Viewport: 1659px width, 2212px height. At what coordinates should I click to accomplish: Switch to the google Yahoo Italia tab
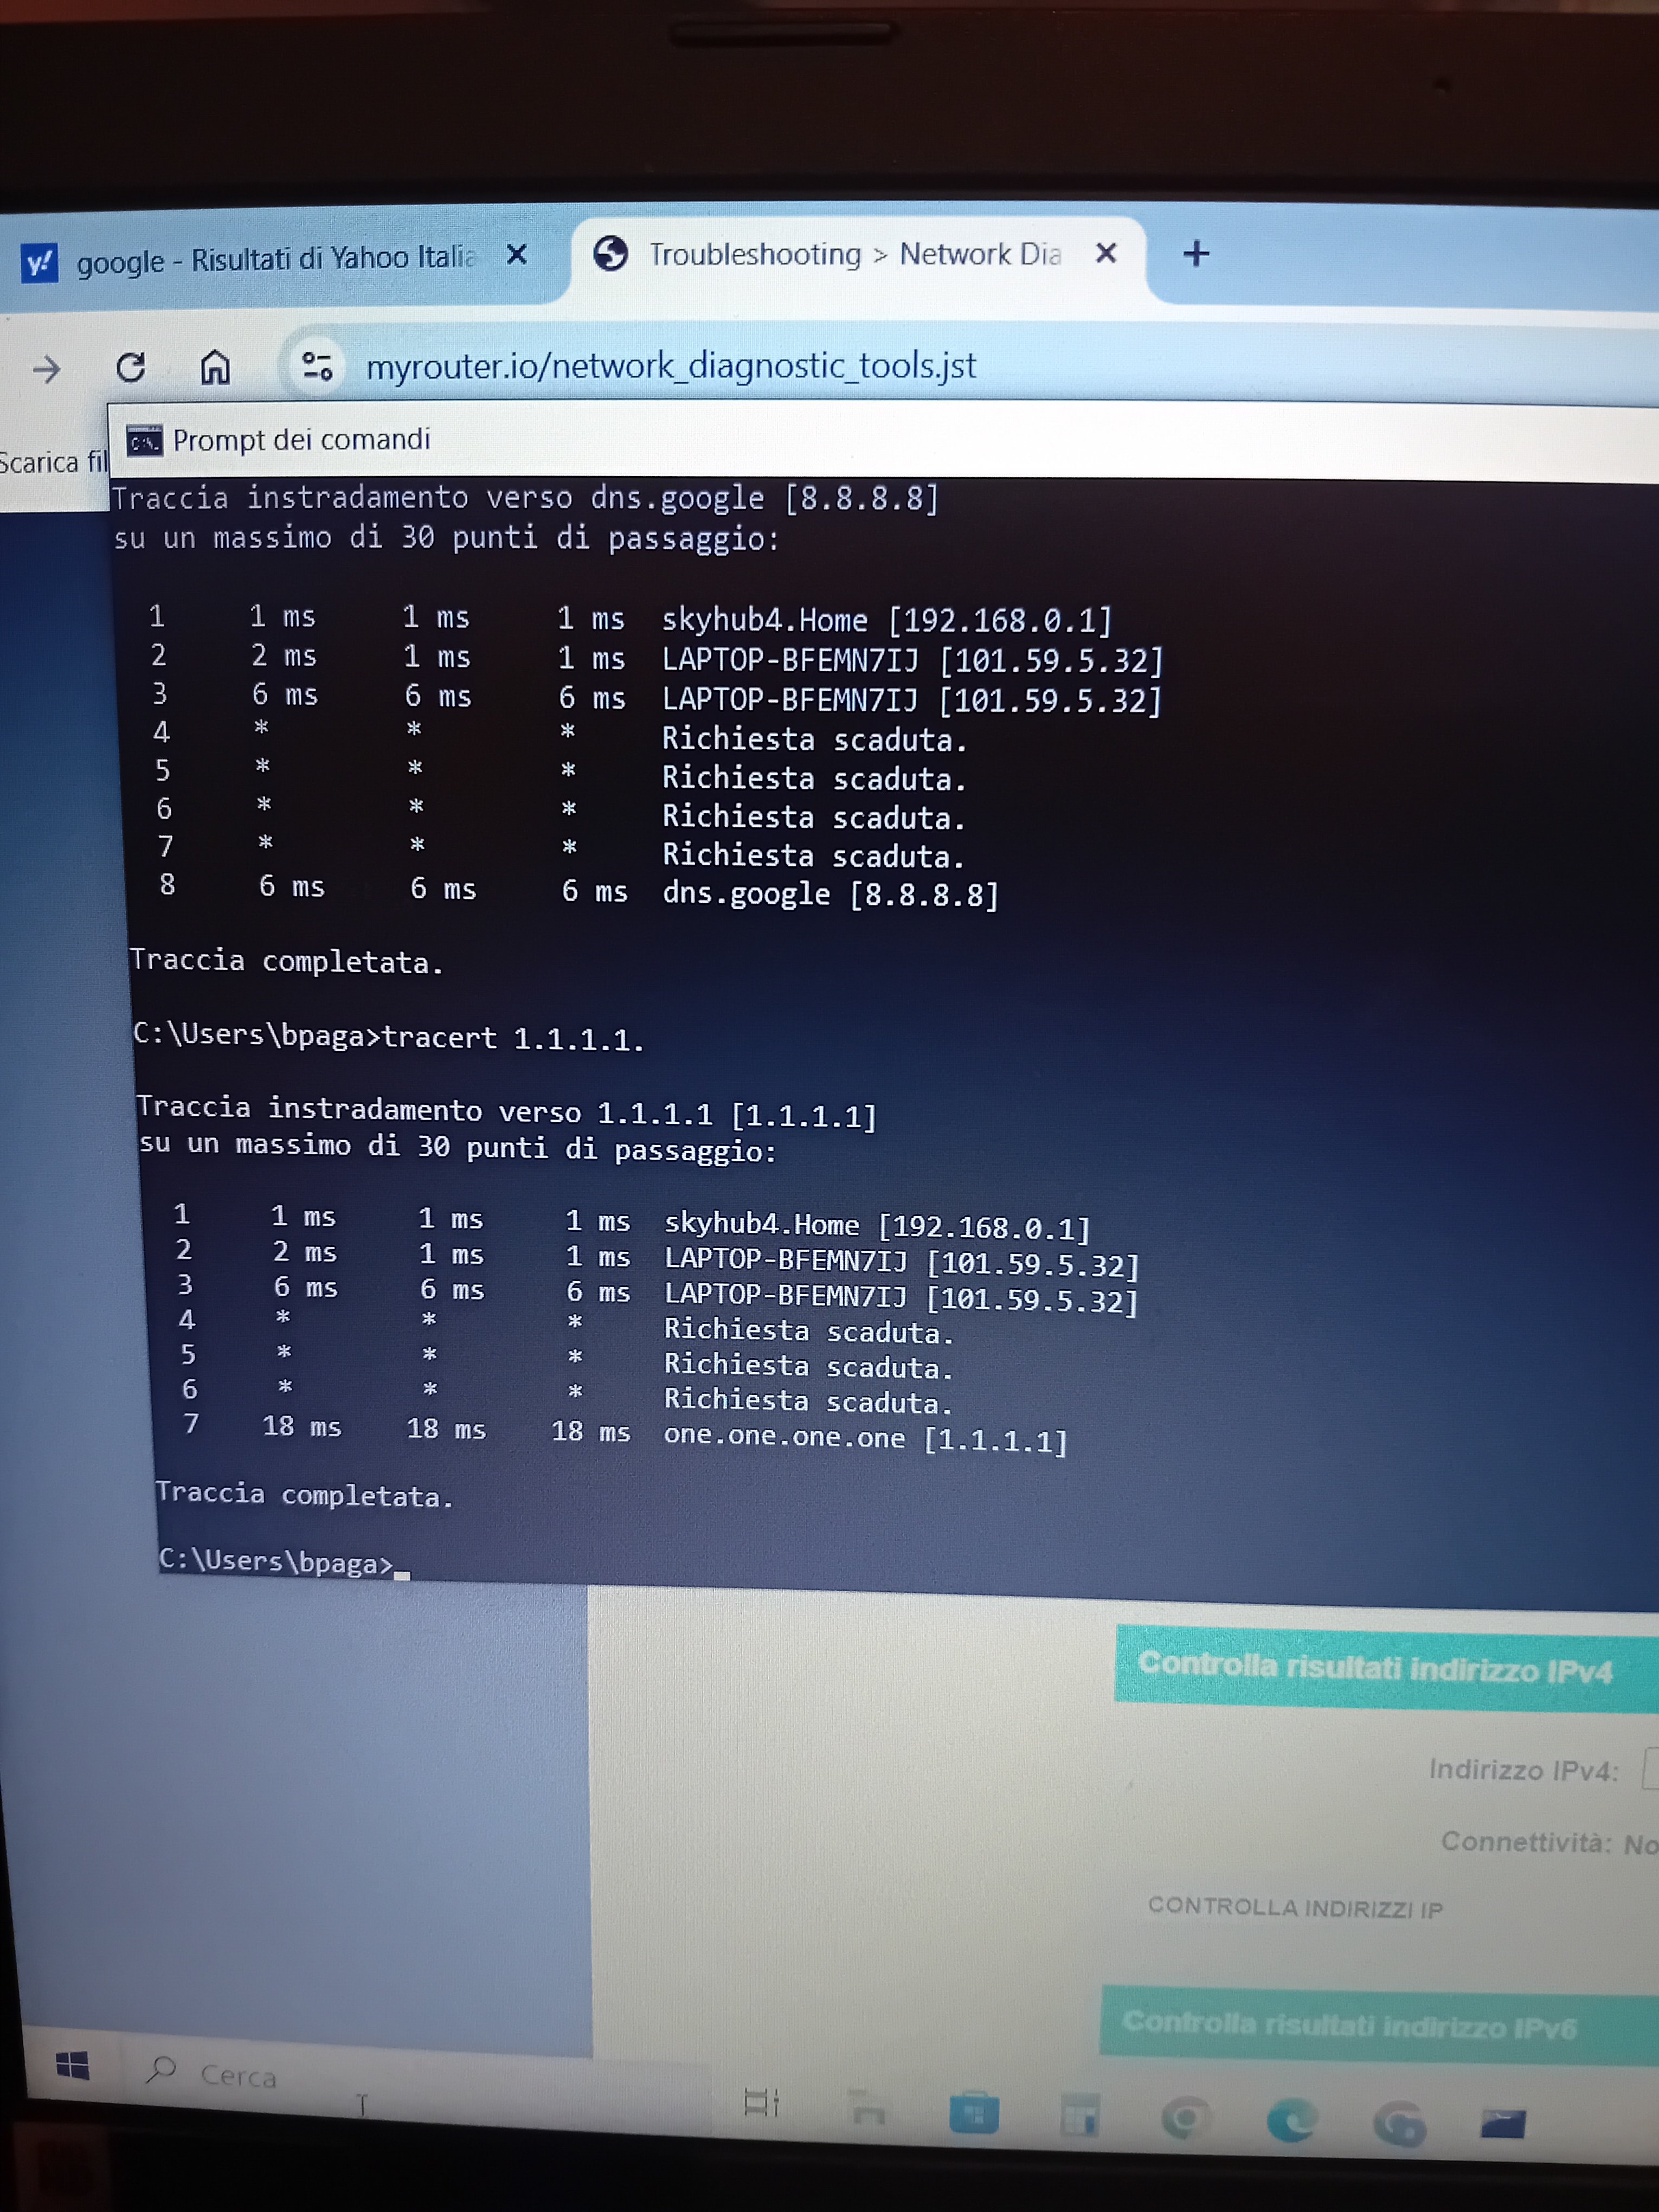(x=275, y=259)
